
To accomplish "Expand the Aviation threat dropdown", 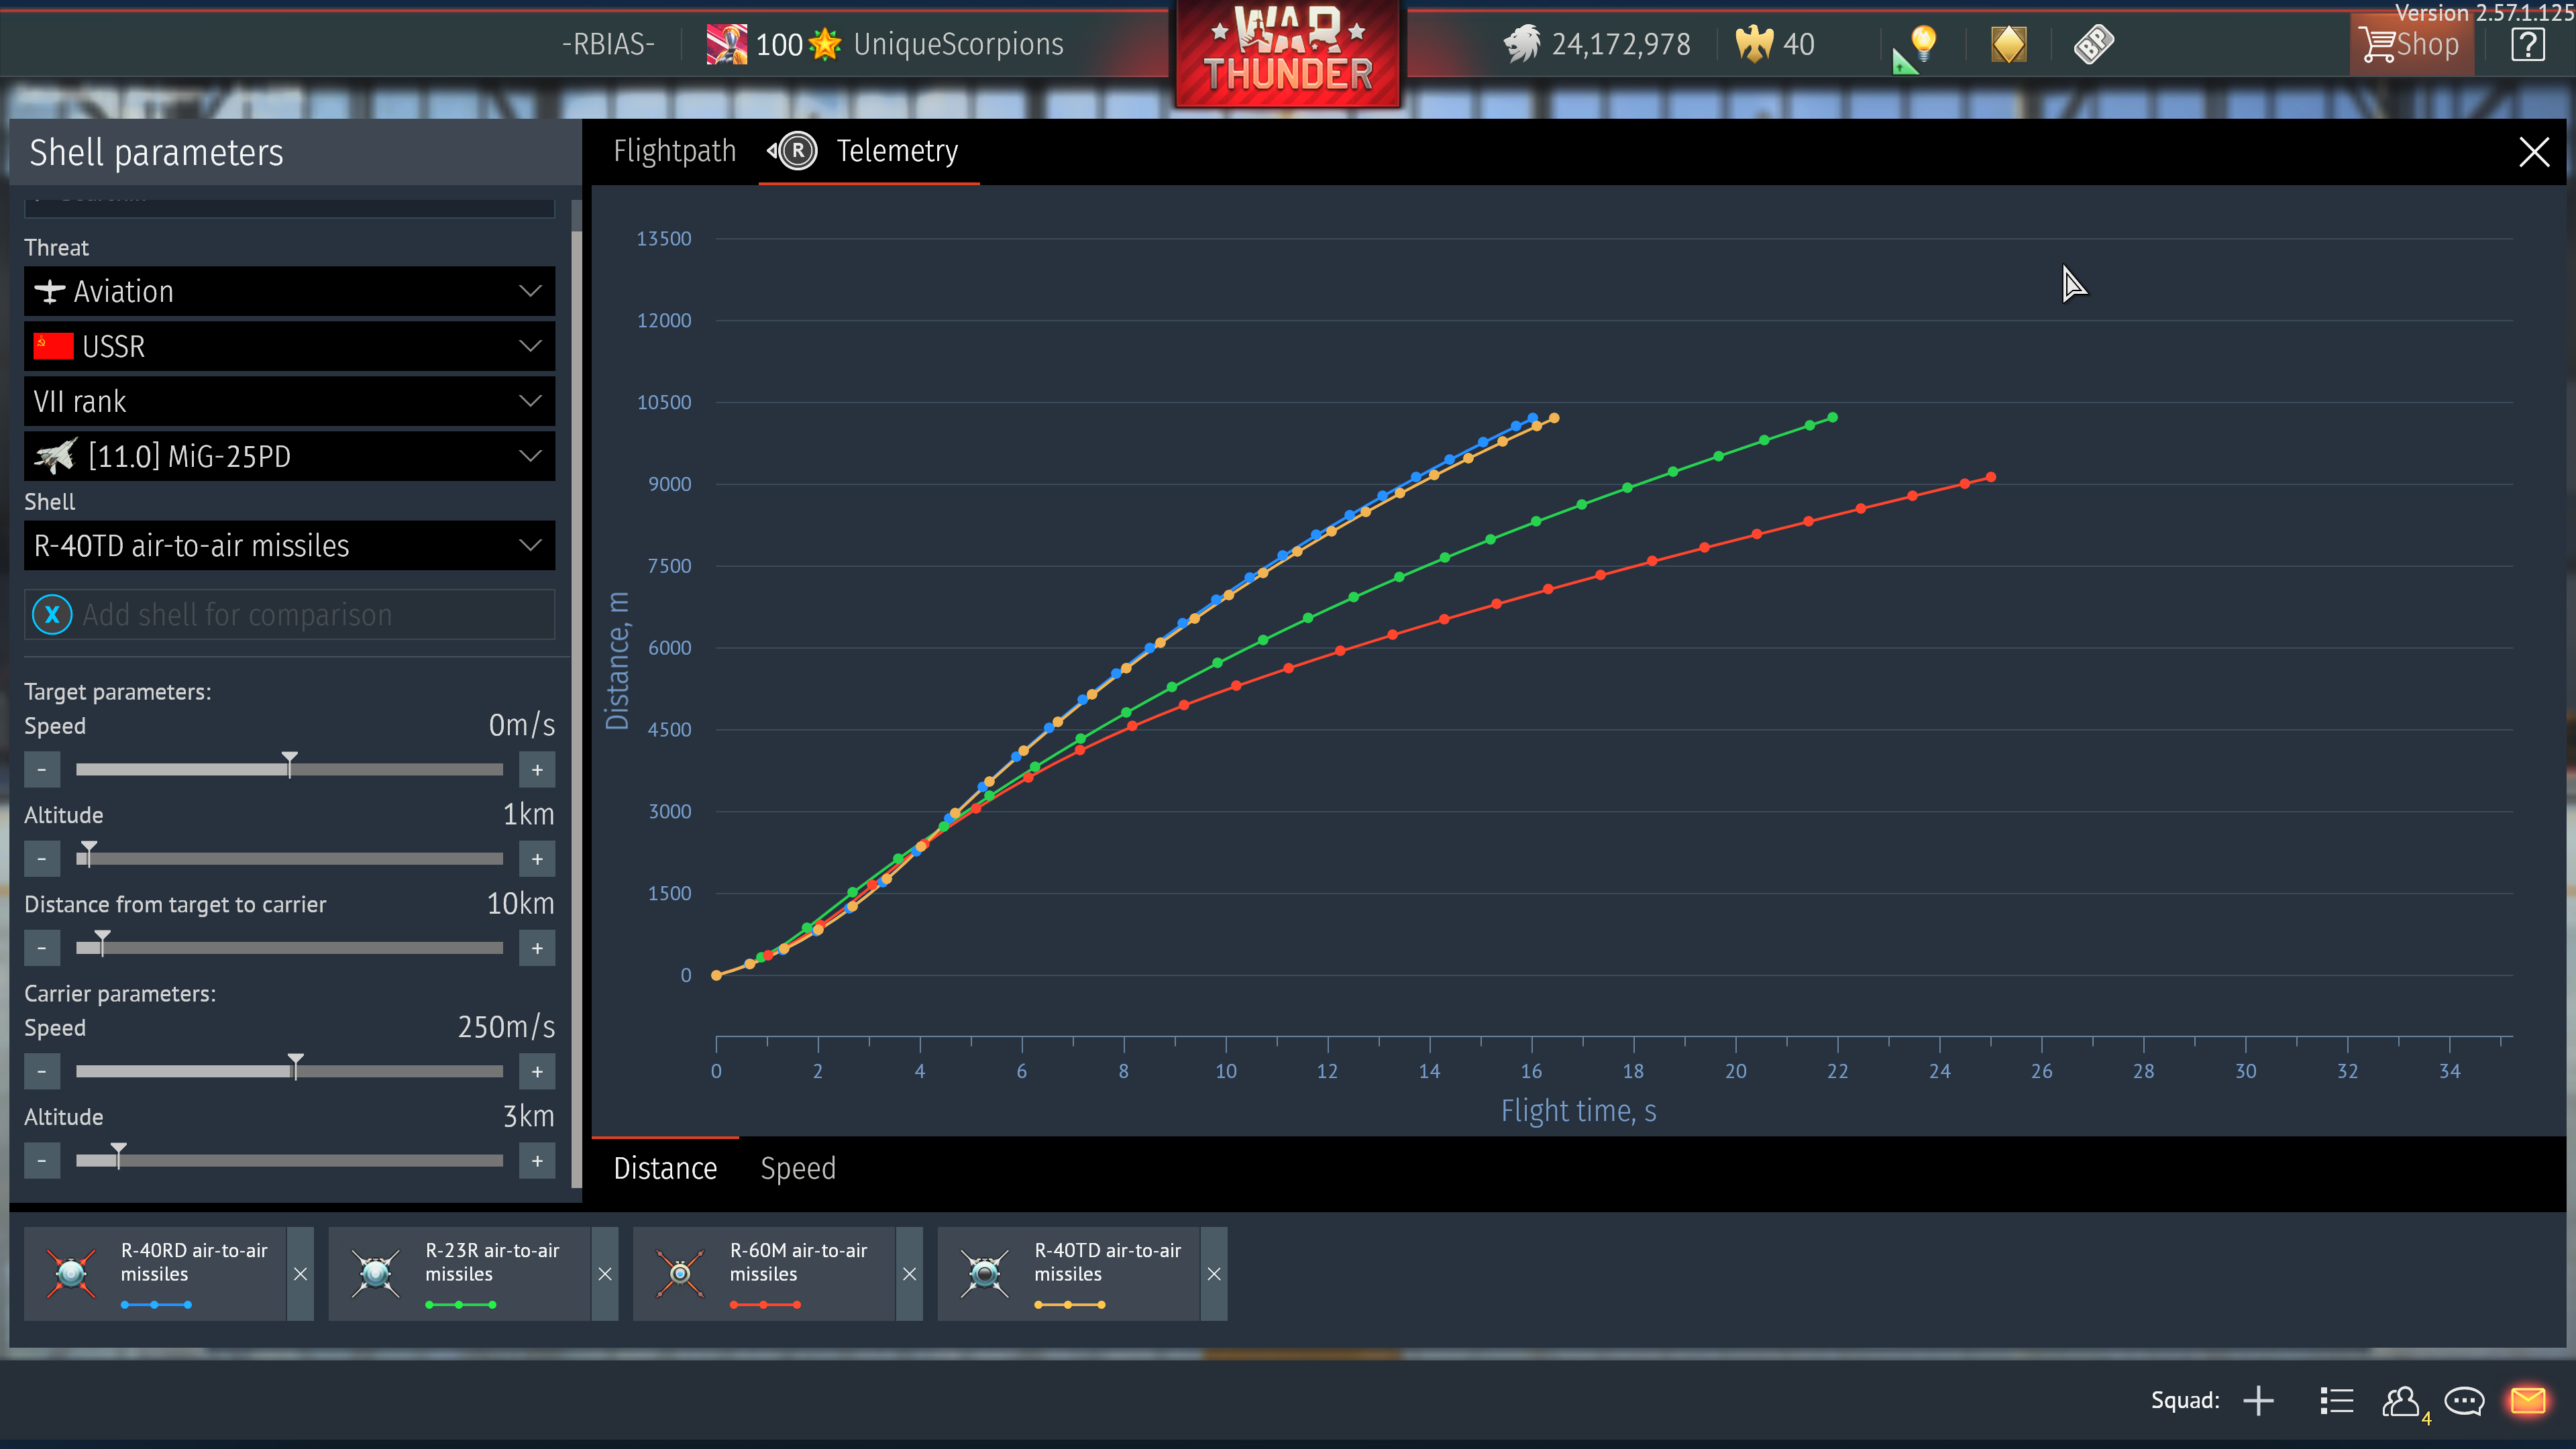I will point(289,291).
